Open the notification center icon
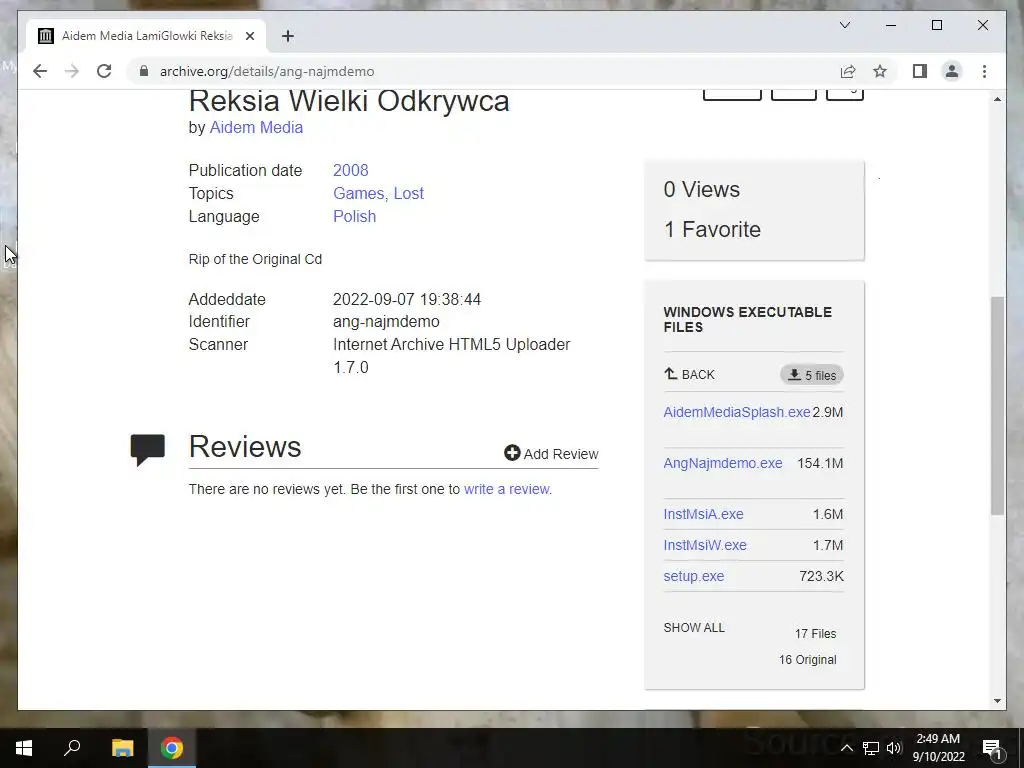This screenshot has width=1024, height=768. (993, 748)
